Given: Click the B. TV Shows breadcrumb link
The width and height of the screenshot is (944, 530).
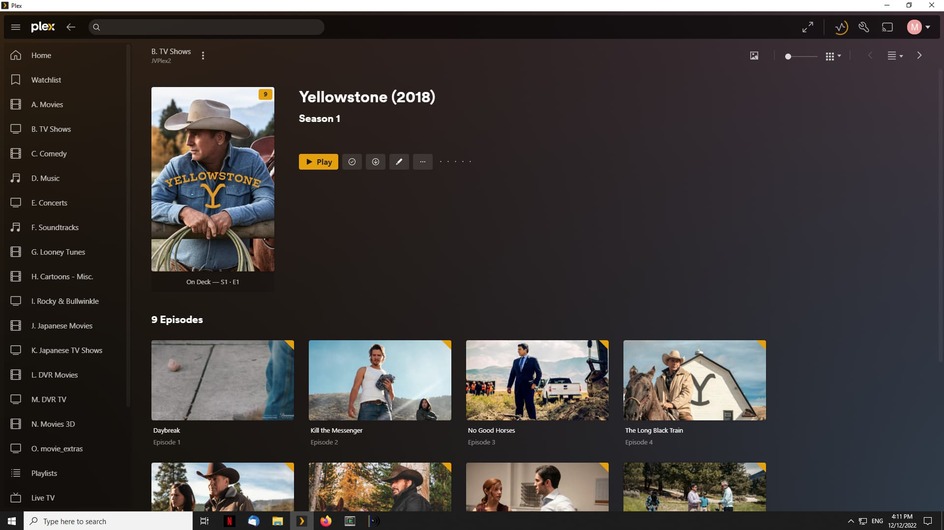Looking at the screenshot, I should pos(171,52).
